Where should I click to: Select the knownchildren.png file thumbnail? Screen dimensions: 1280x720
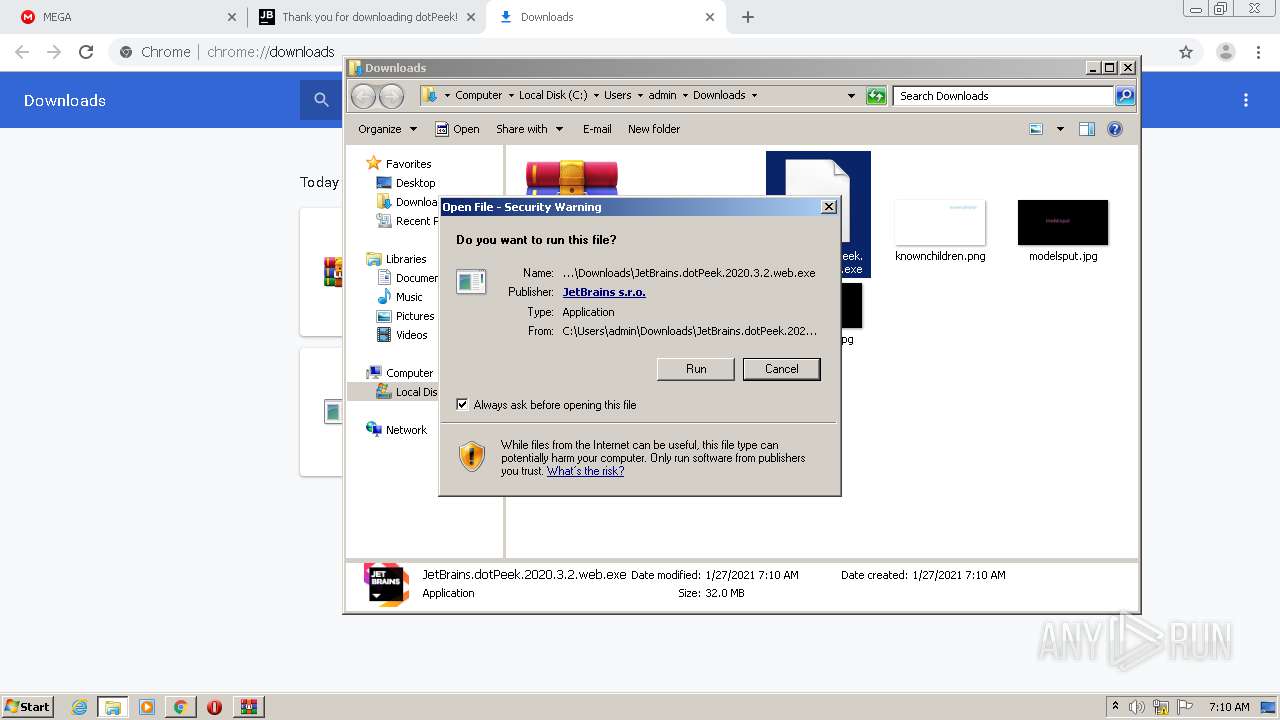940,222
